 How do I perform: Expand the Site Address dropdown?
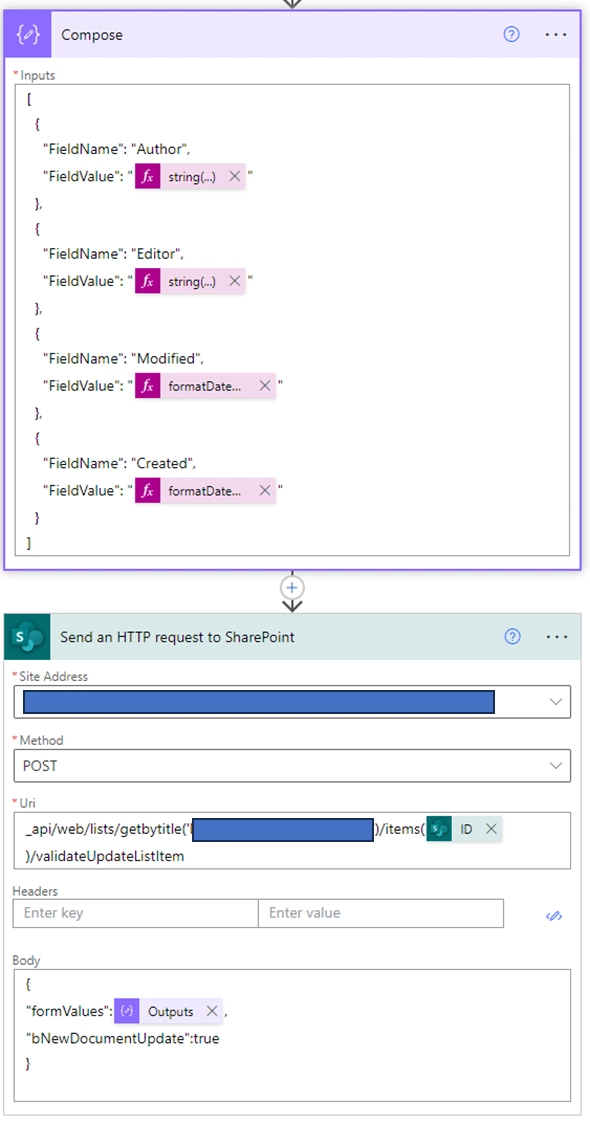click(556, 702)
